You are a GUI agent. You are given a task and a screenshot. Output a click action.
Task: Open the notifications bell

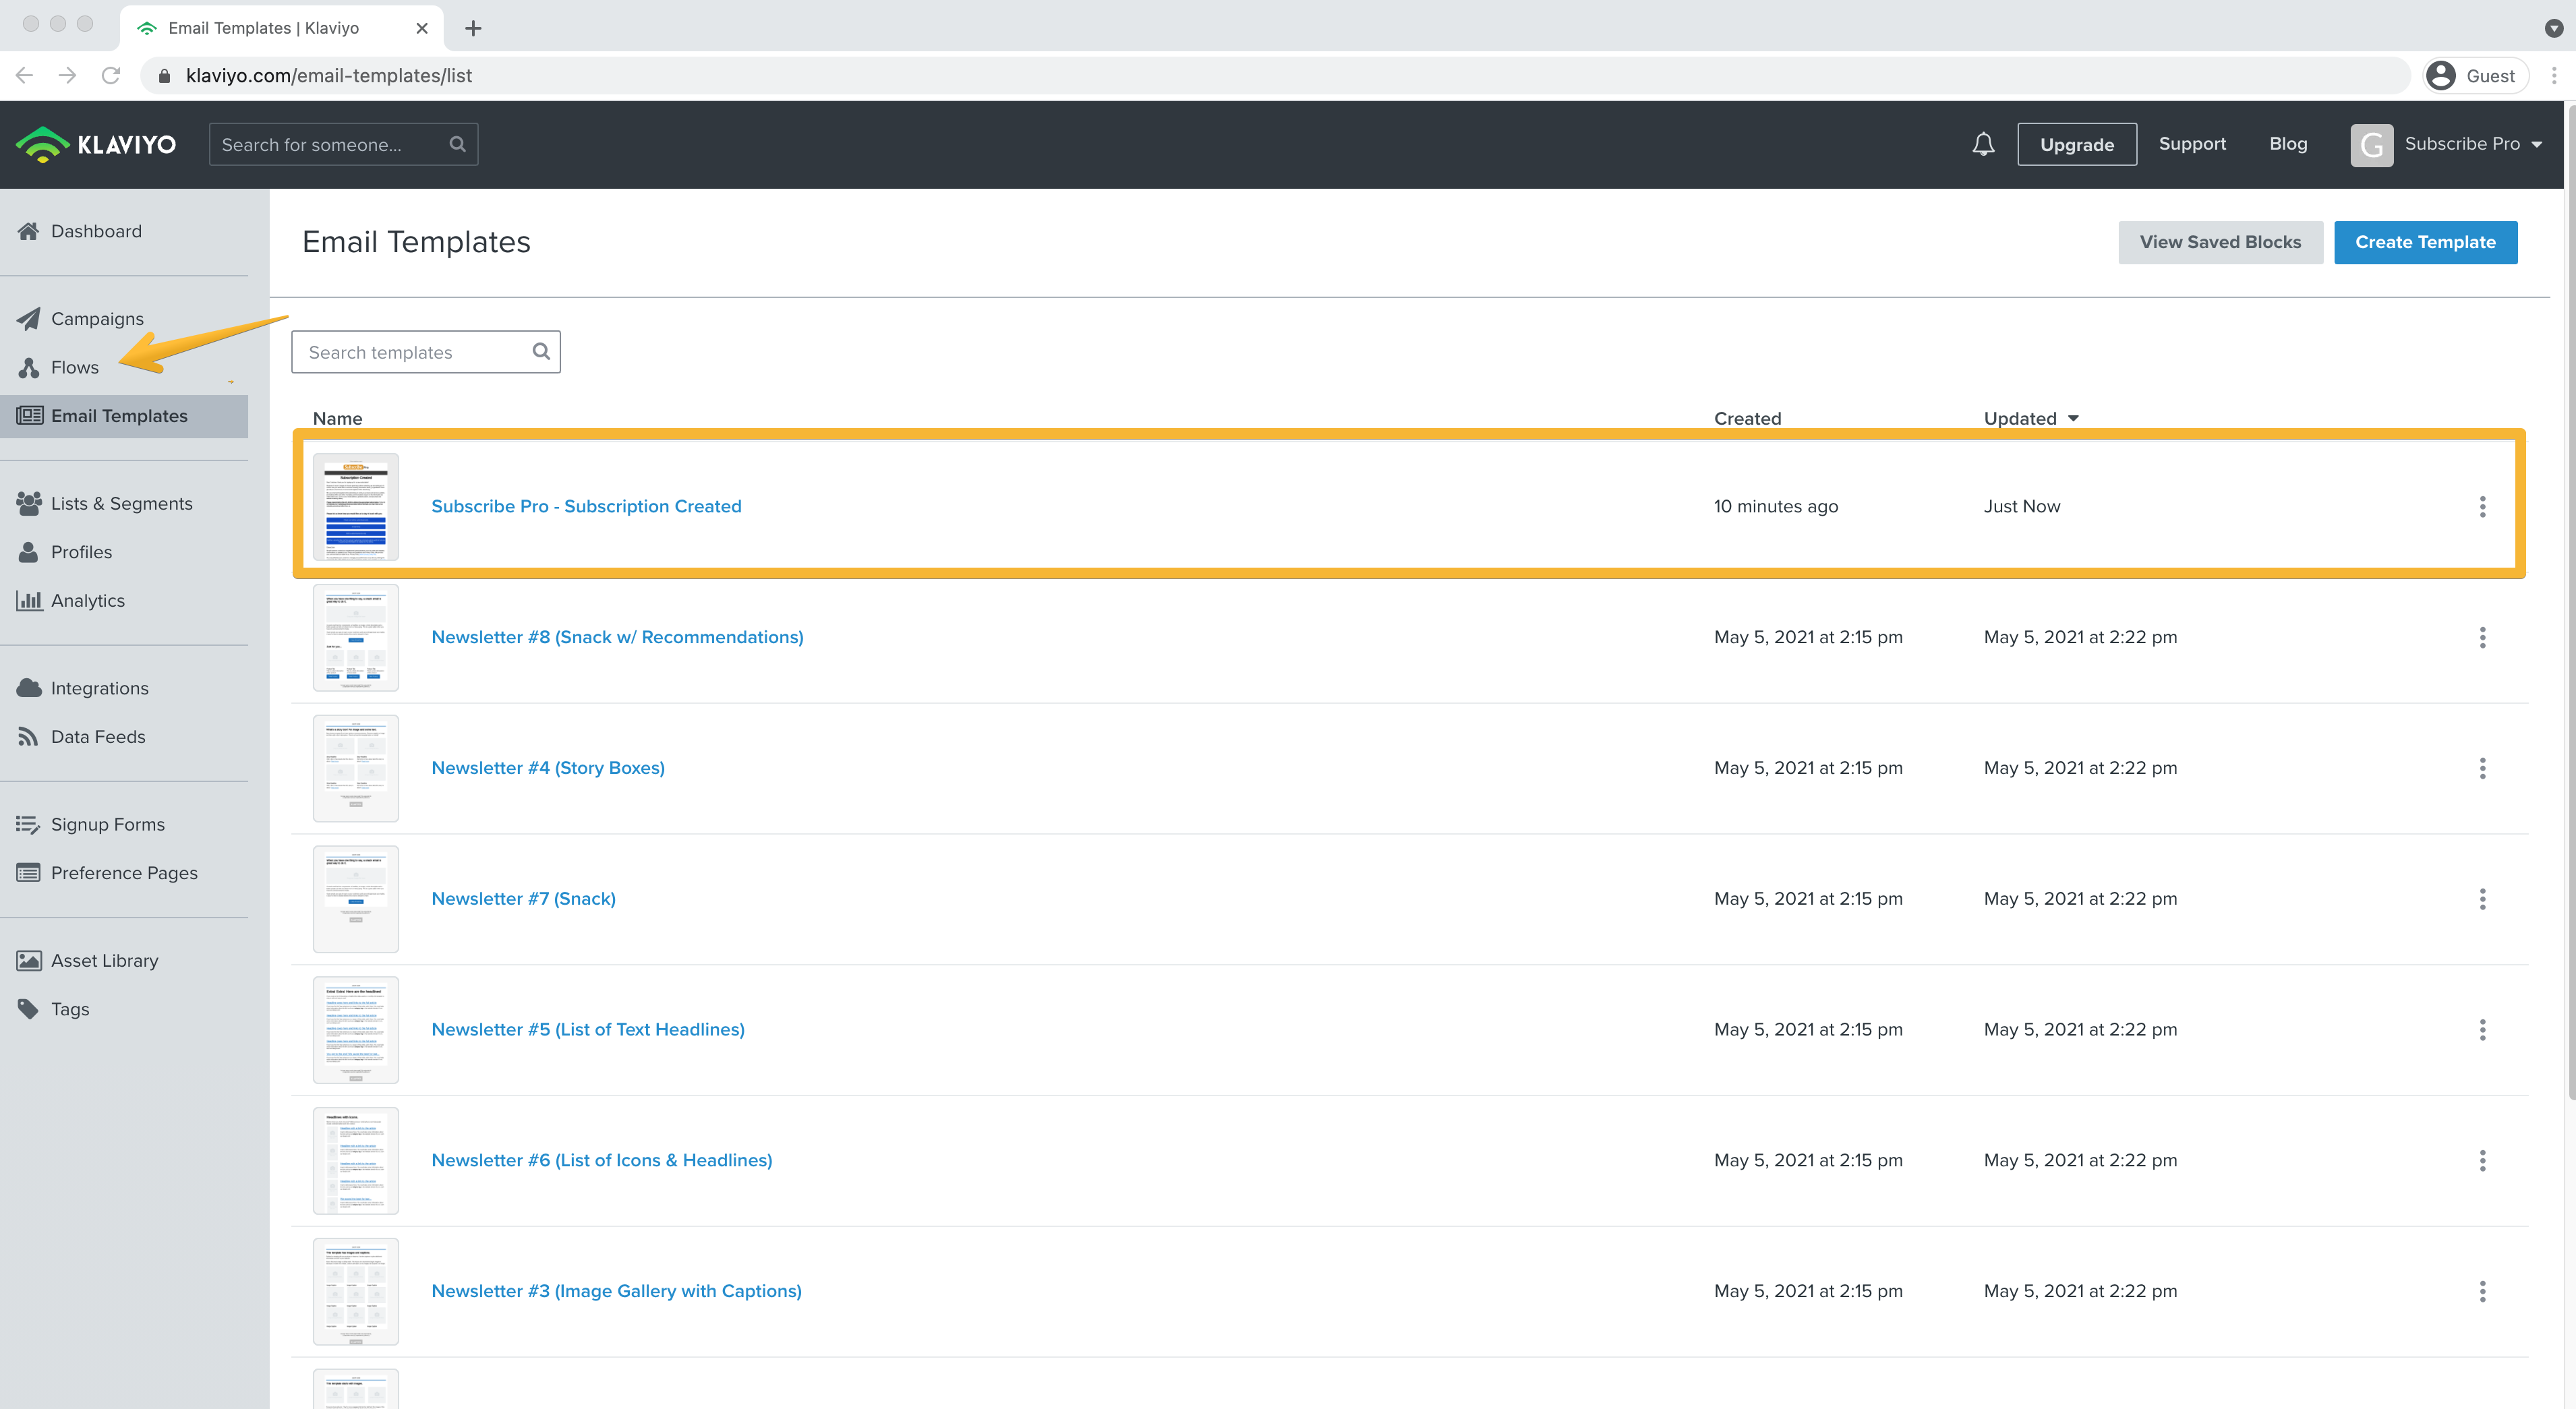tap(1983, 144)
